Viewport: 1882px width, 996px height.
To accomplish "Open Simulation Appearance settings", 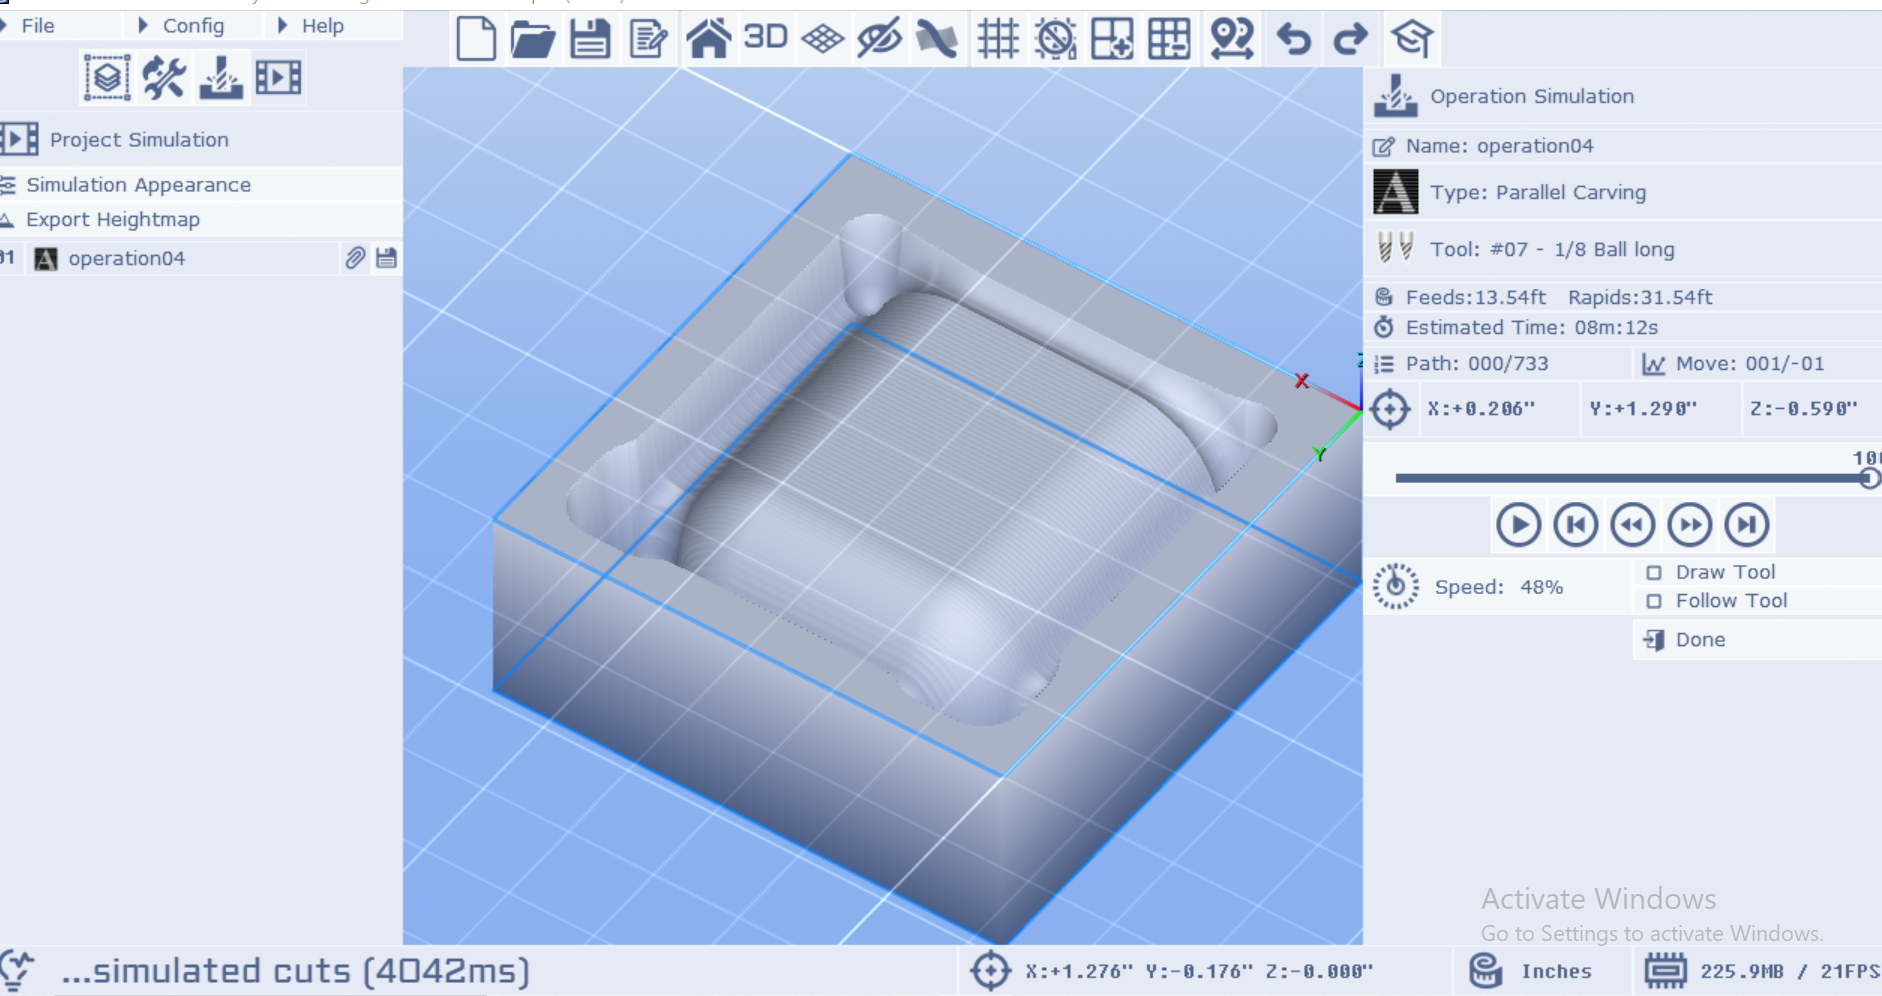I will (138, 185).
